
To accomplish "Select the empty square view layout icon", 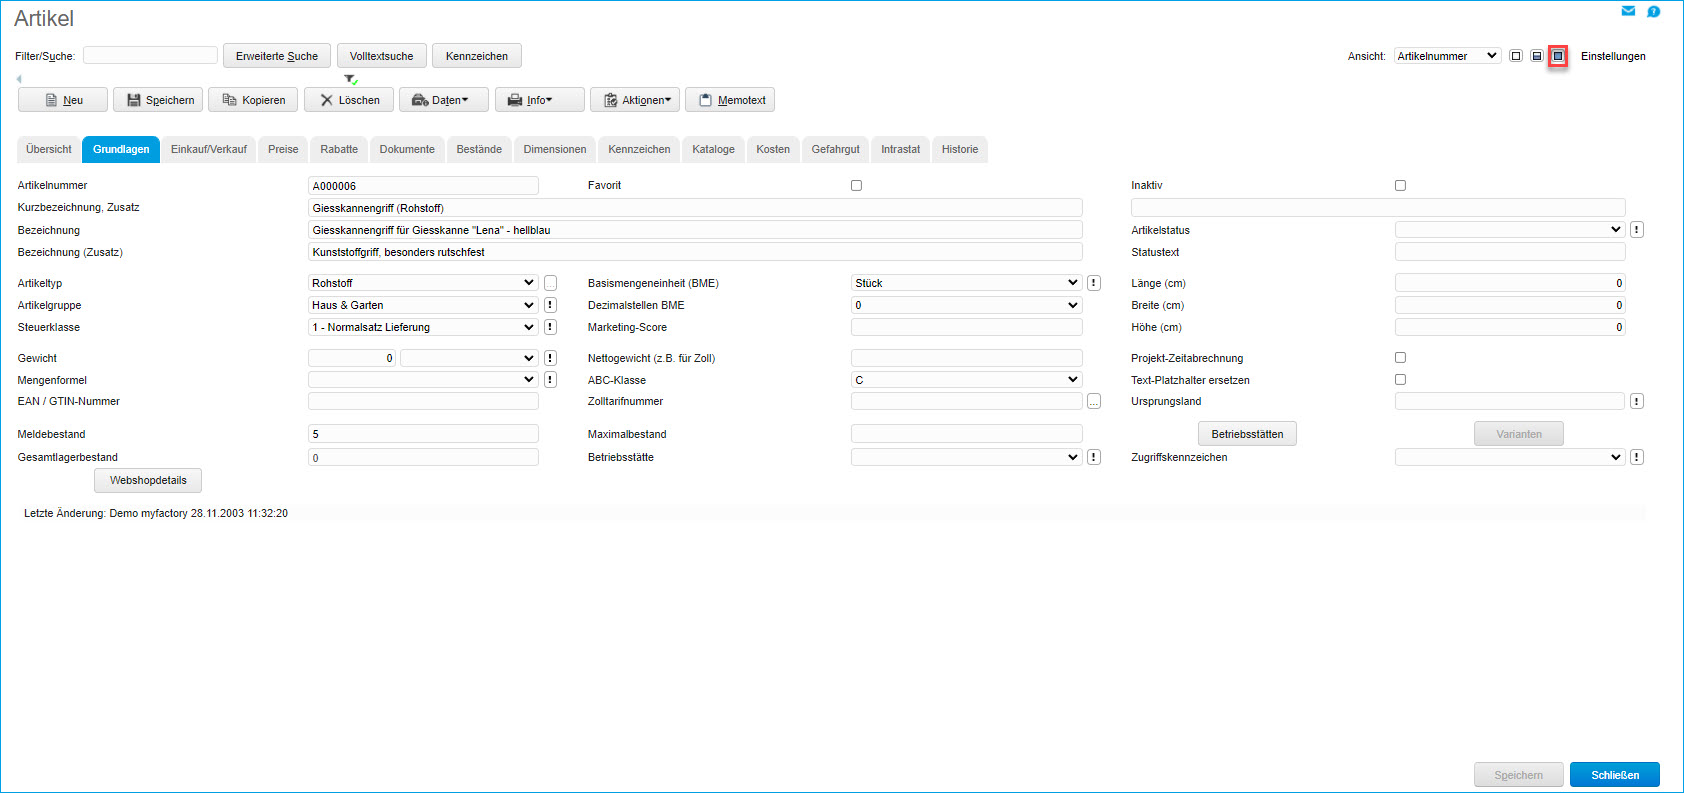I will tap(1516, 56).
